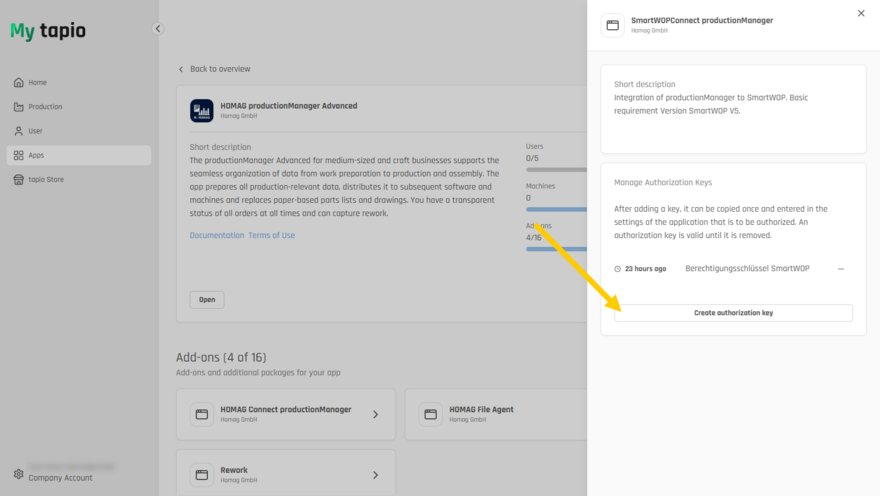Click the Users 0/5 progress bar
880x496 pixels.
tap(556, 169)
